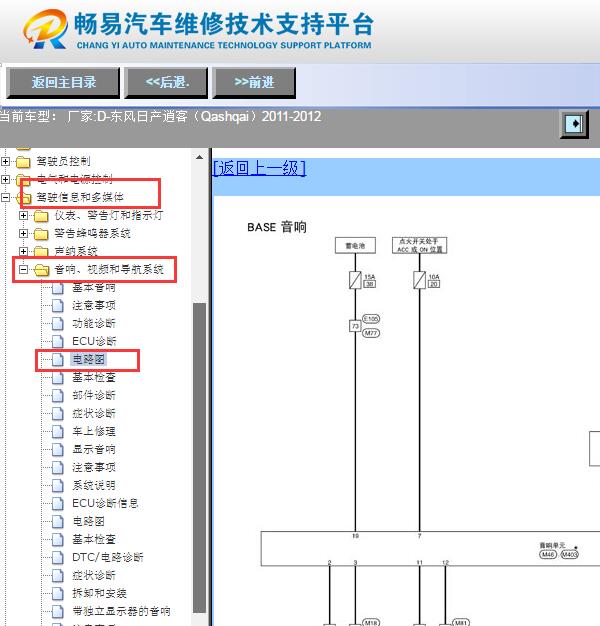Open the highlighted 电路图 page
Screen dimensions: 600x626
tap(88, 359)
